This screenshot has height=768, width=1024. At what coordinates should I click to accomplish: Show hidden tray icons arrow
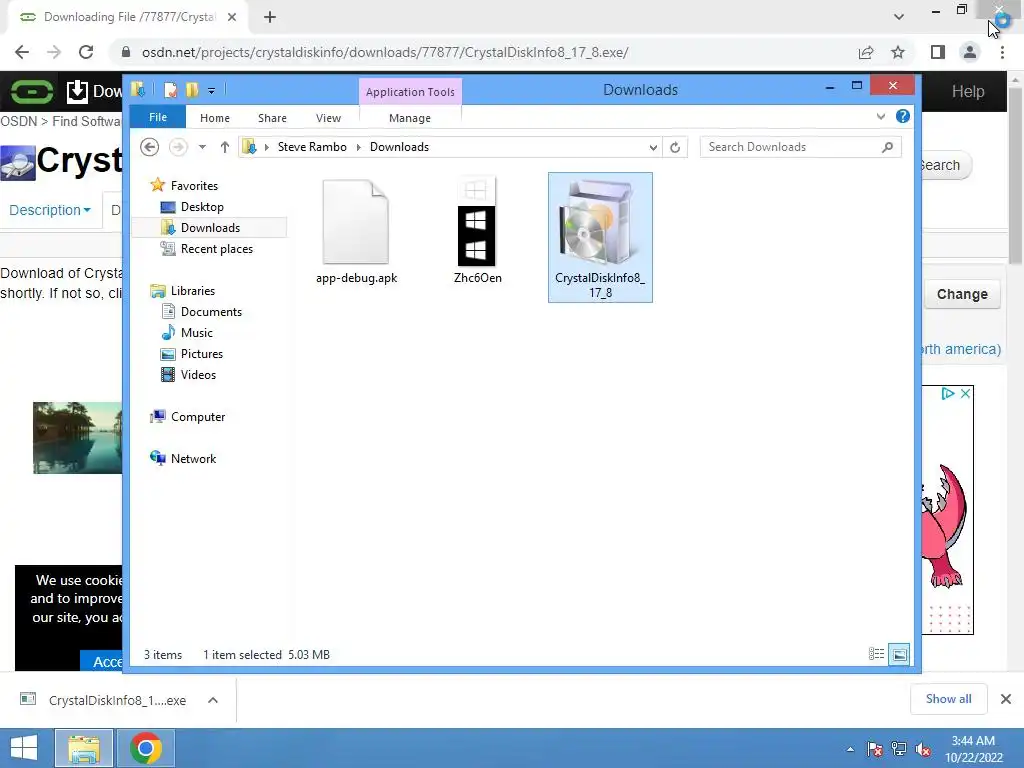tap(850, 749)
